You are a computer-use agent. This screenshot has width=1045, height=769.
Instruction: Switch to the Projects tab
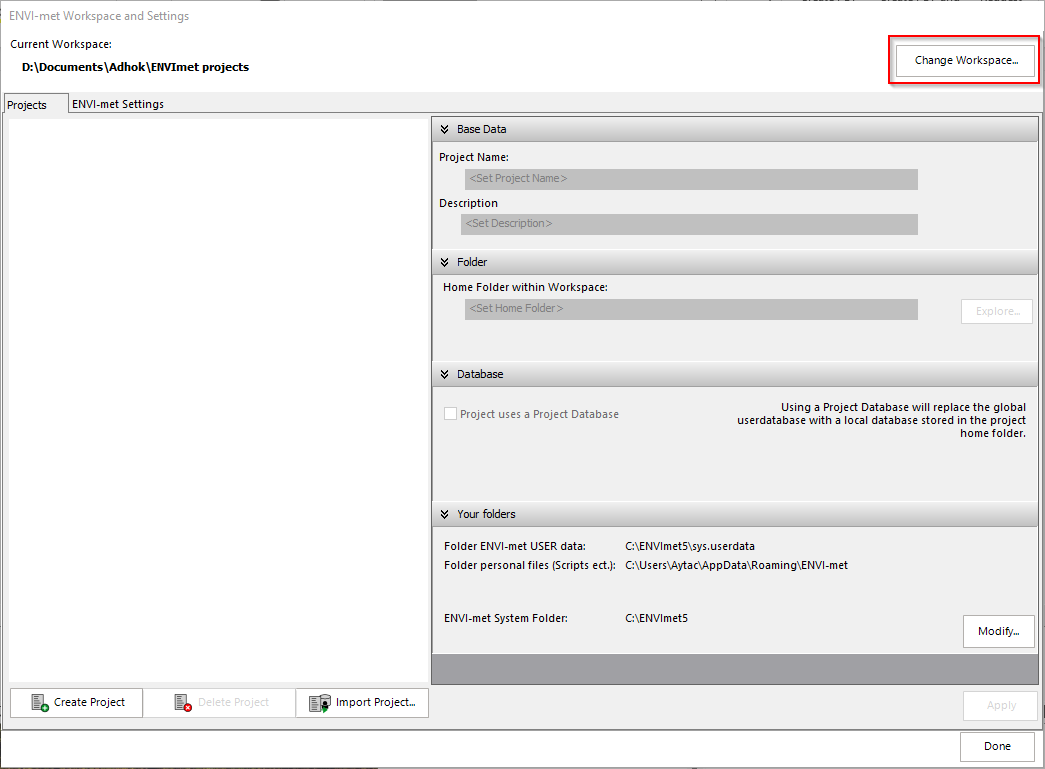pos(27,105)
